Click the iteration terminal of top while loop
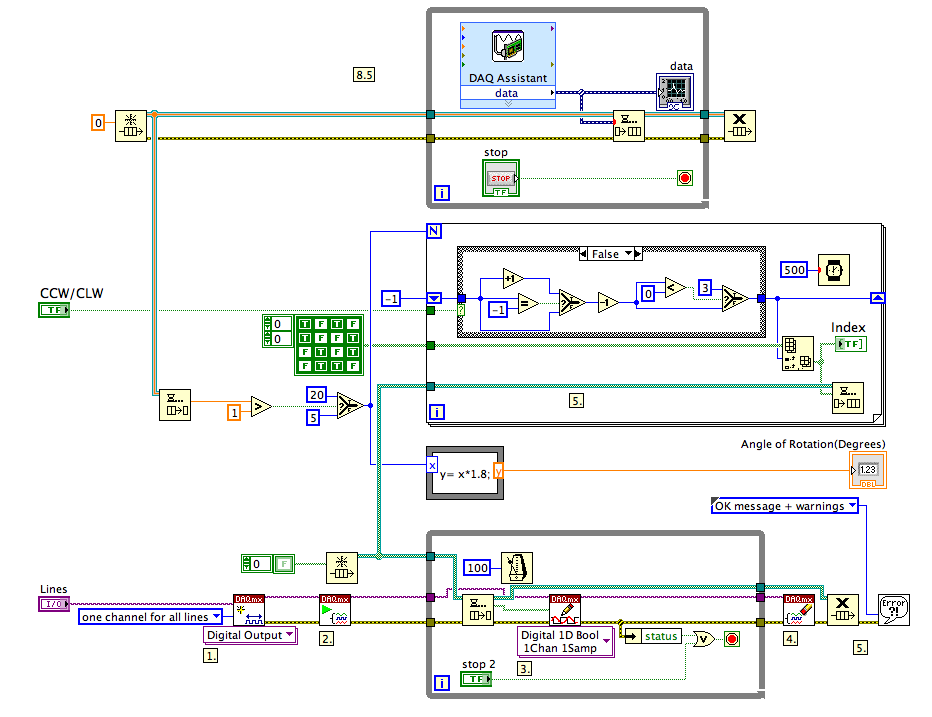932x717 pixels. click(x=442, y=193)
